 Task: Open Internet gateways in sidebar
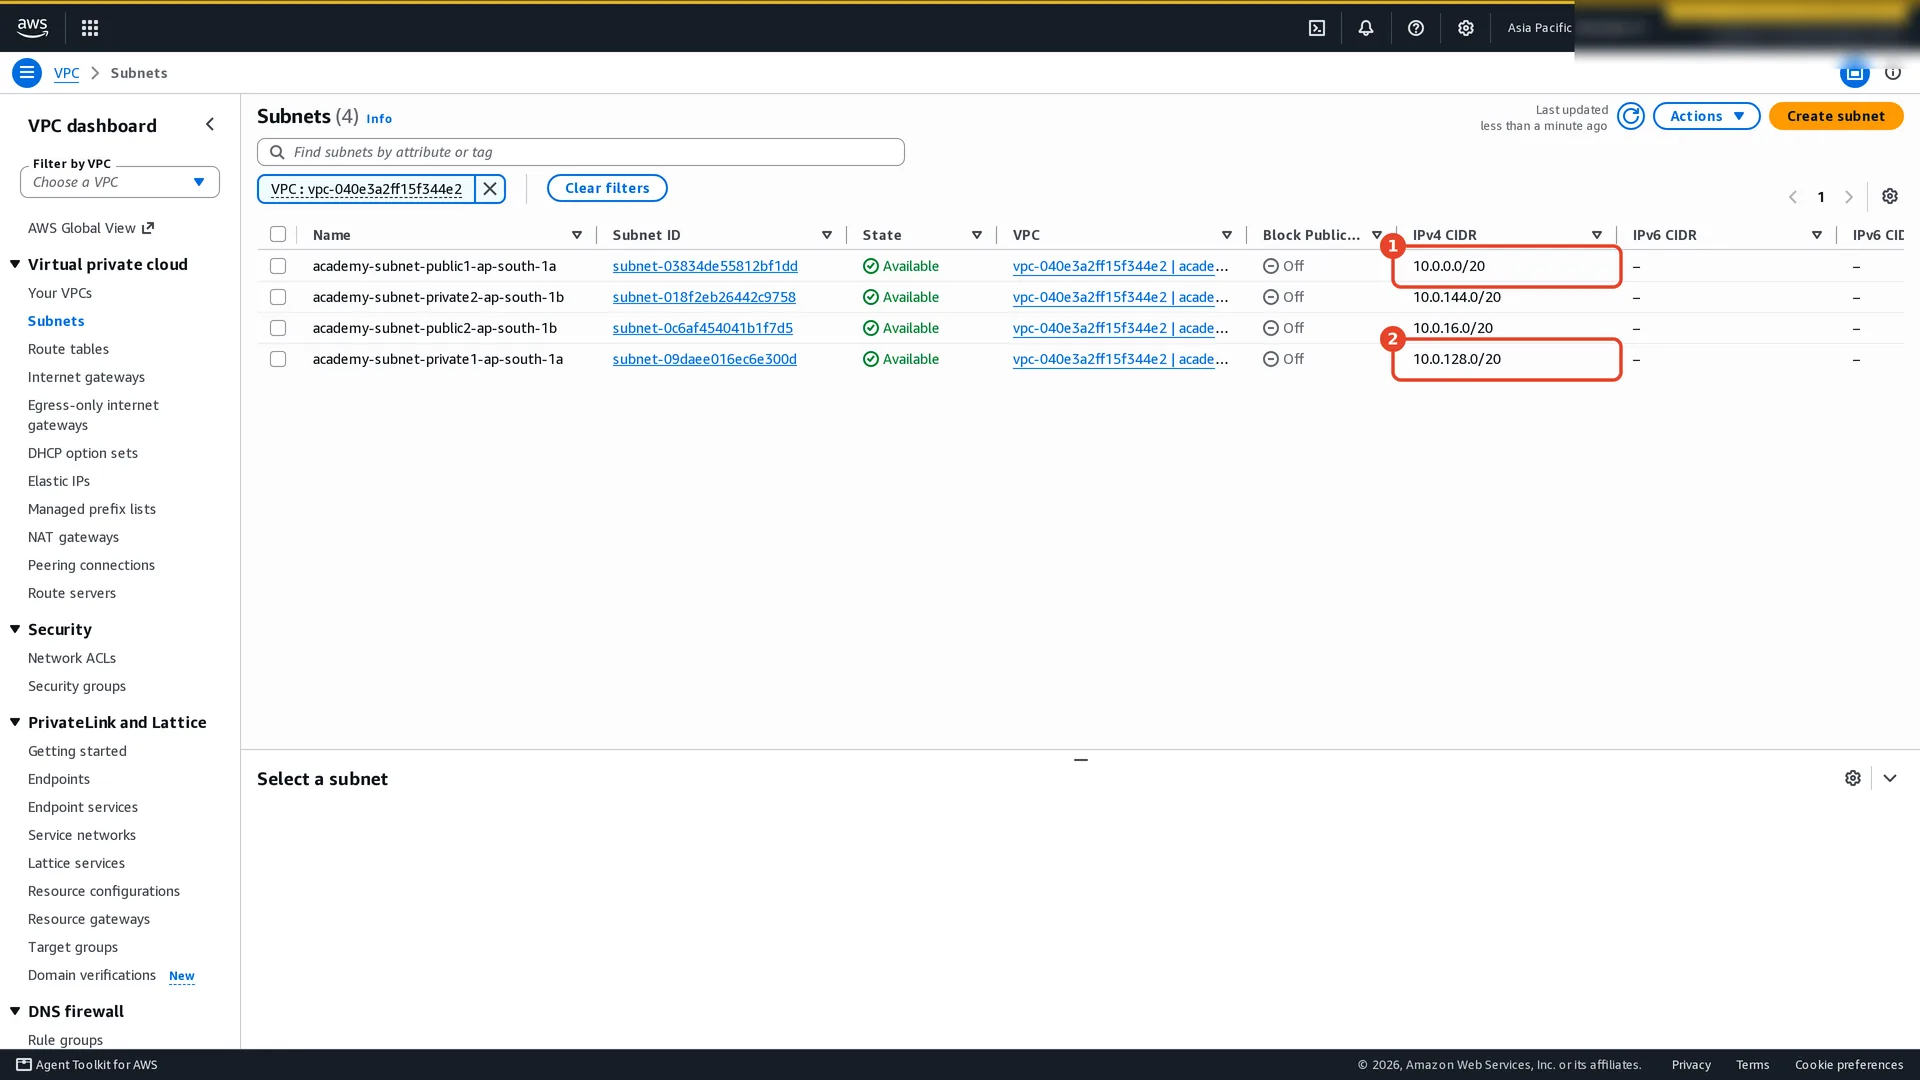(x=86, y=377)
